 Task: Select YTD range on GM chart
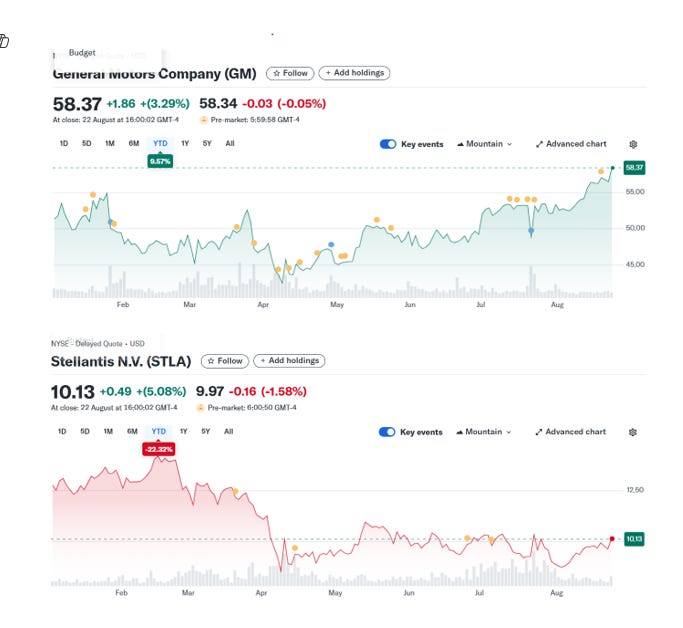tap(160, 143)
